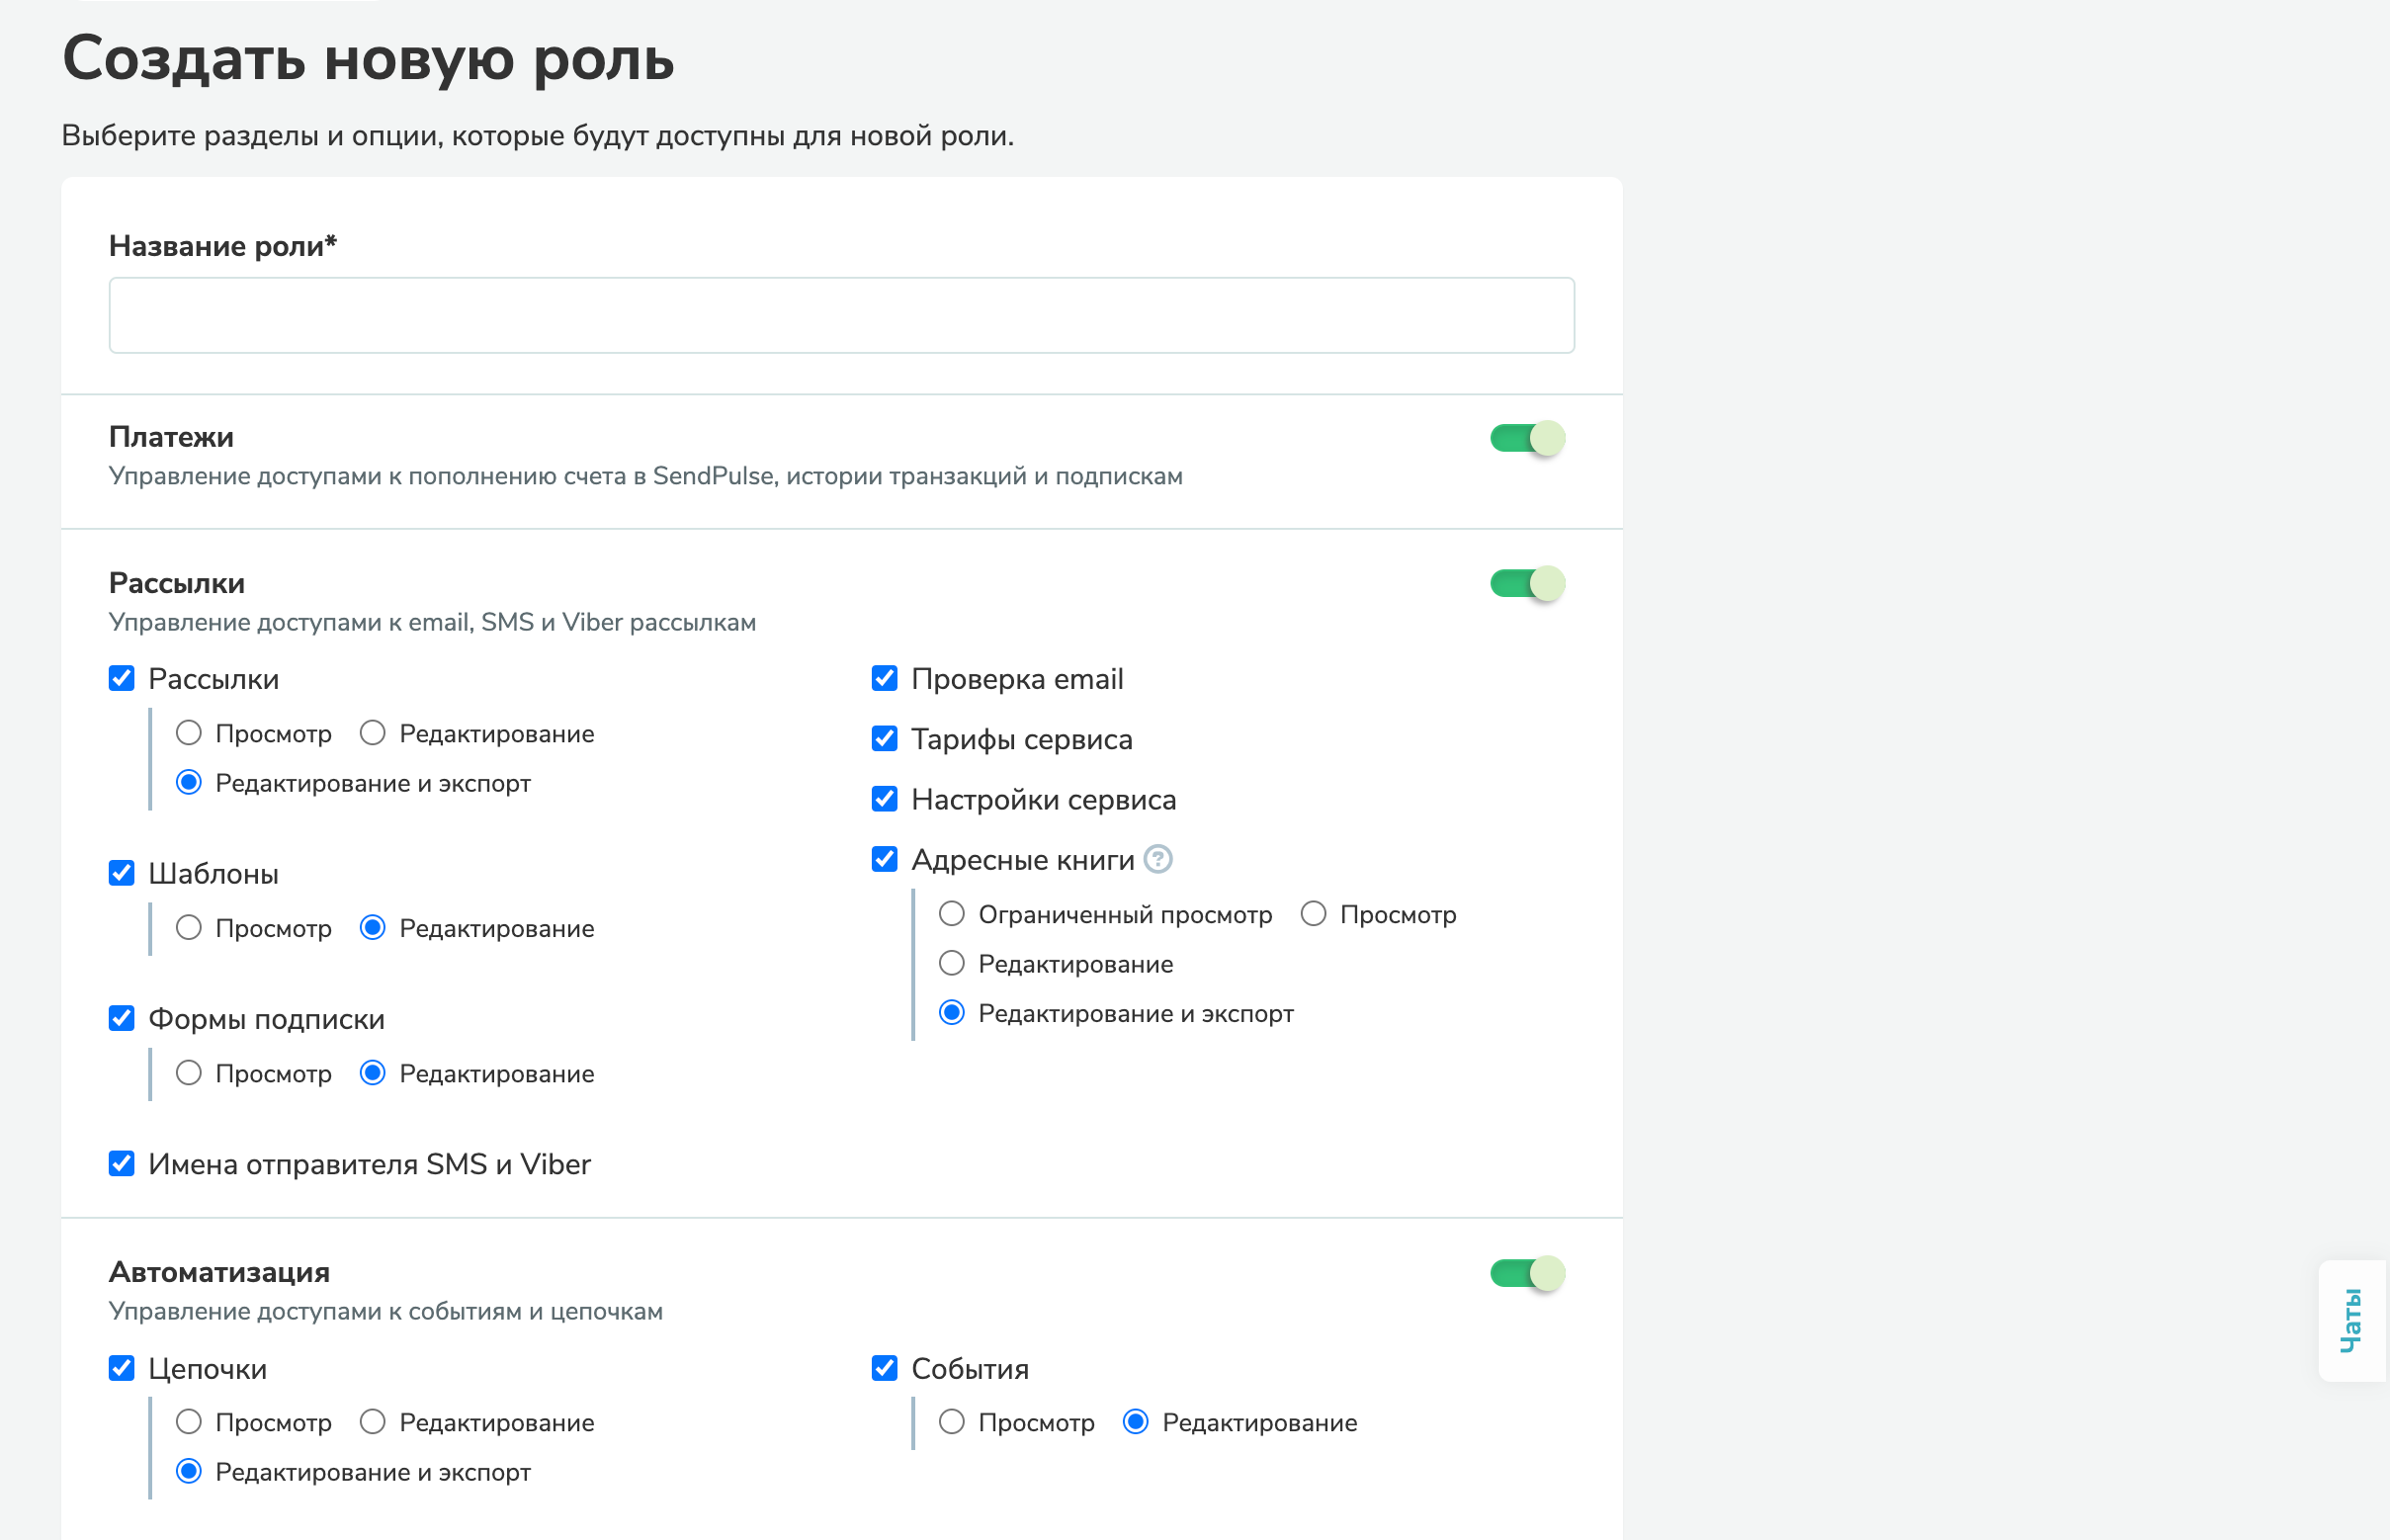
Task: Uncheck the Тарифы сервиса checkbox
Action: pos(884,739)
